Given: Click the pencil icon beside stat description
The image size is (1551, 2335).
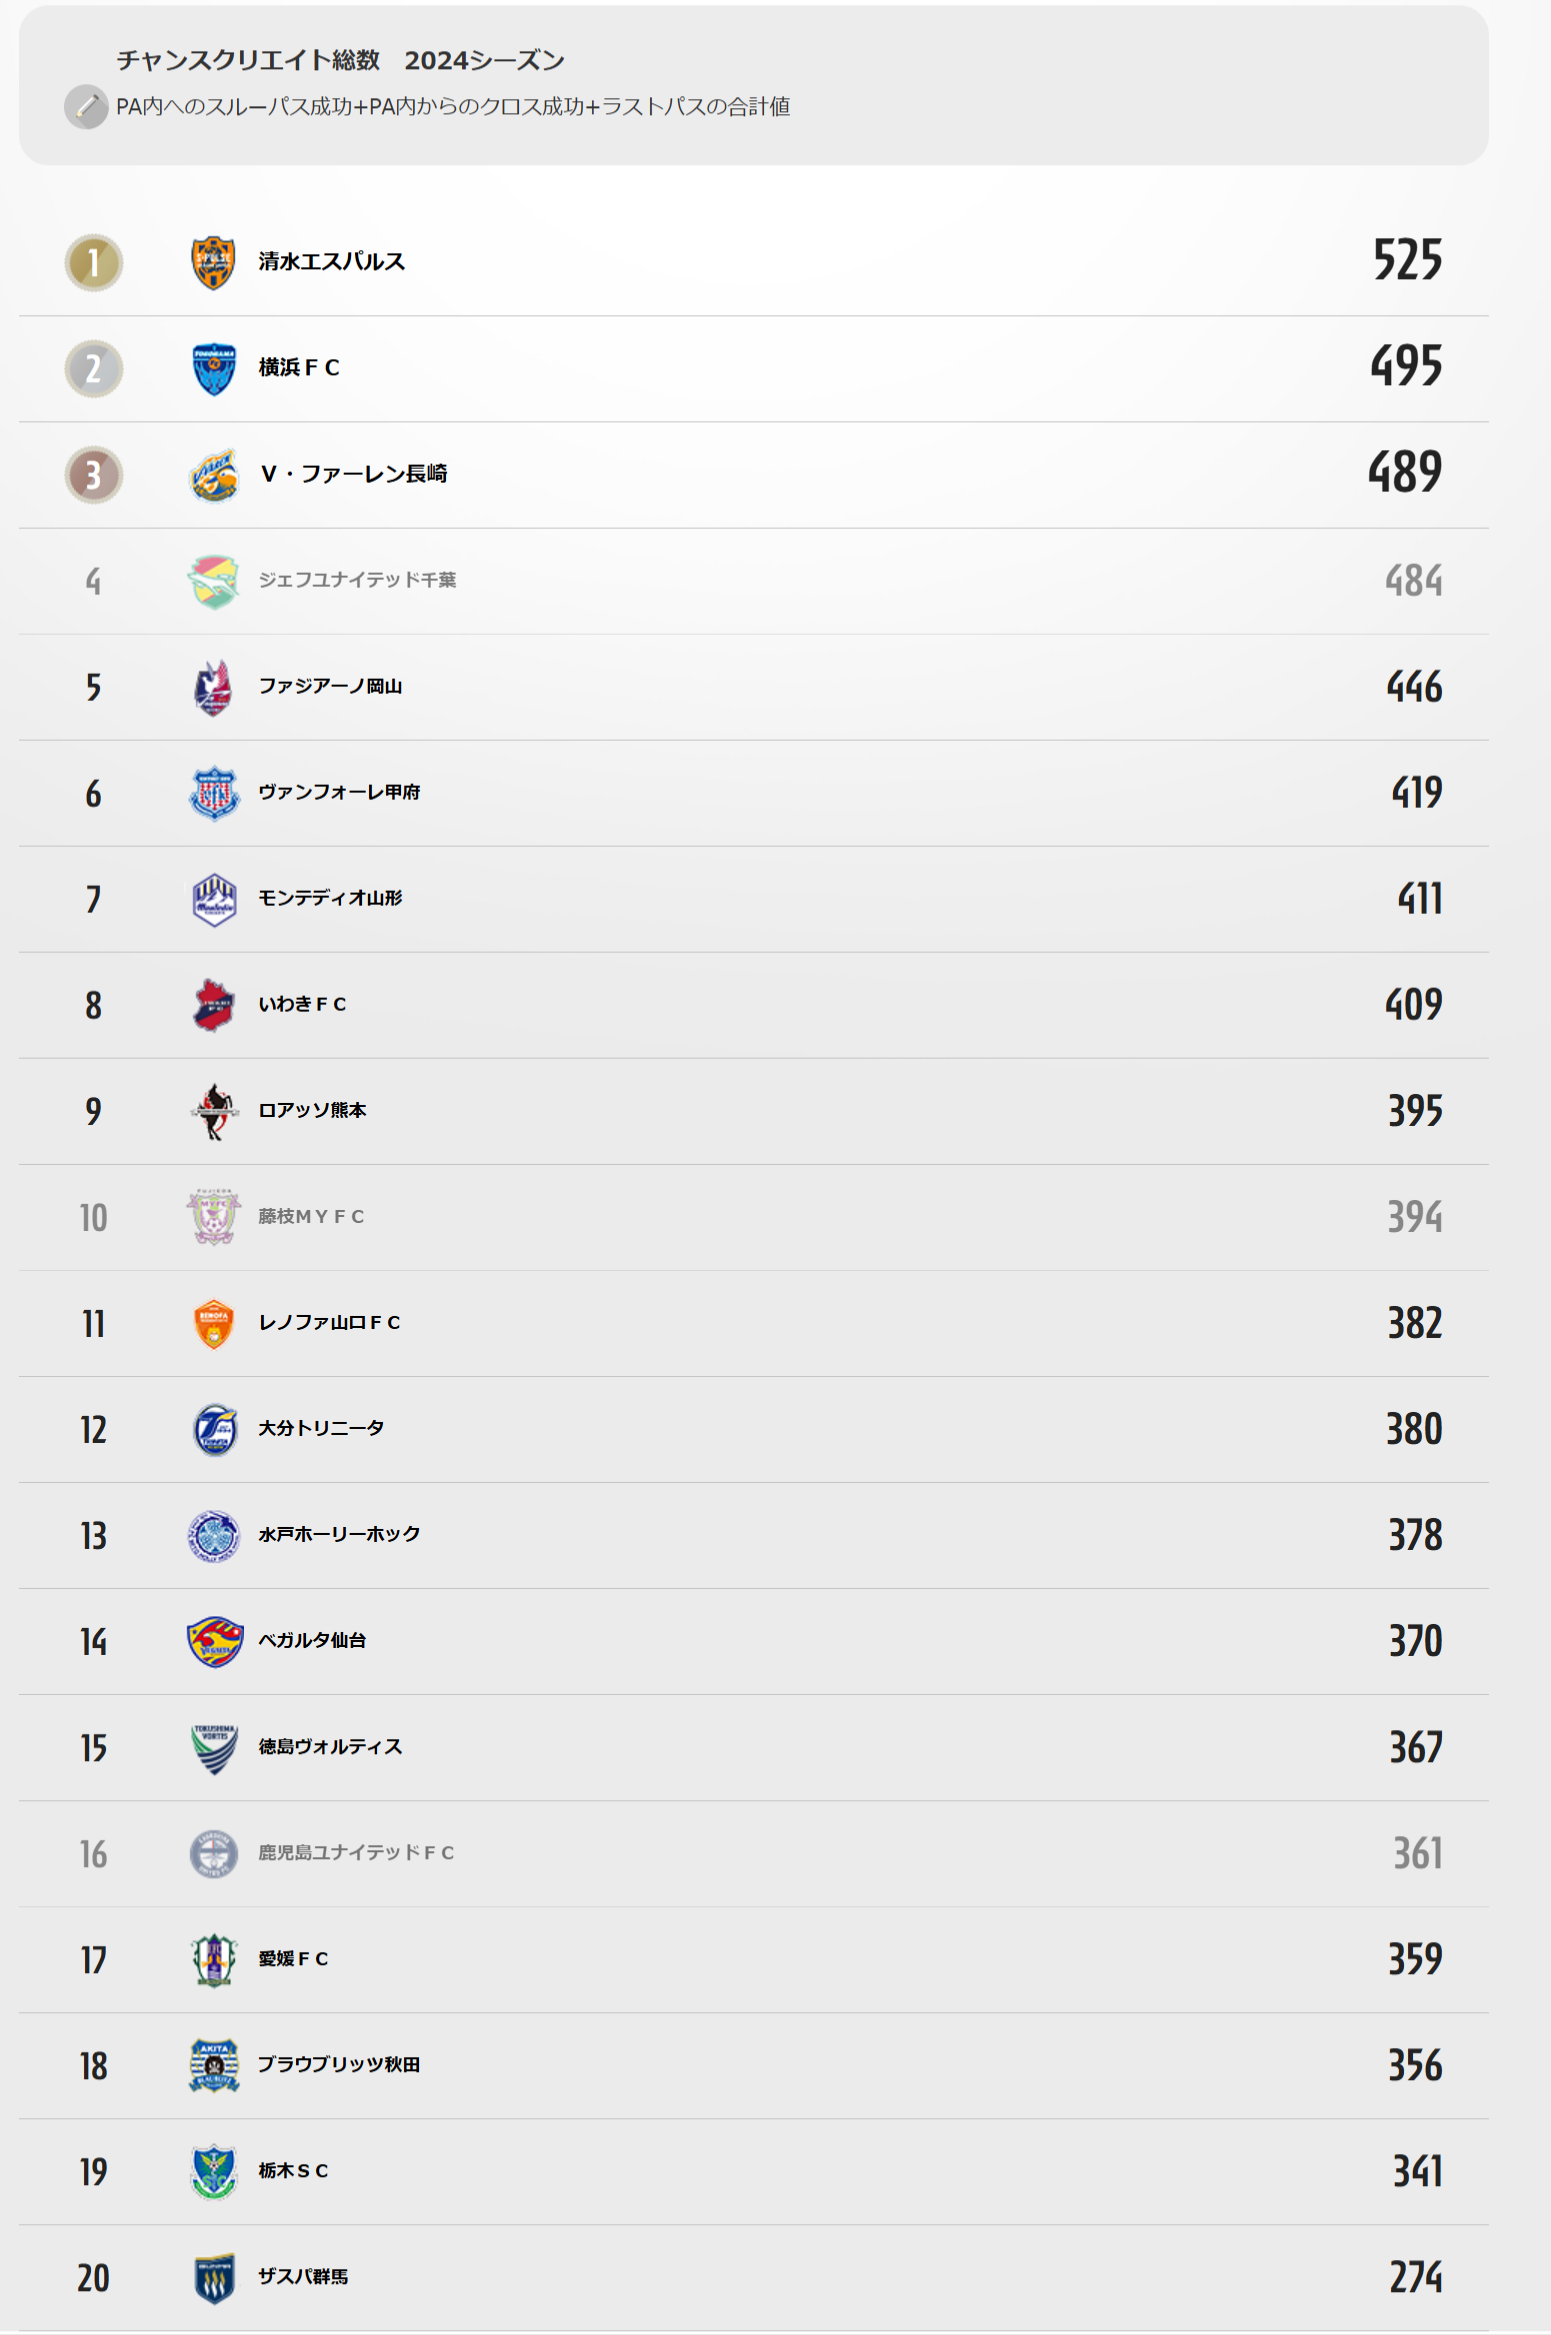Looking at the screenshot, I should [x=86, y=107].
